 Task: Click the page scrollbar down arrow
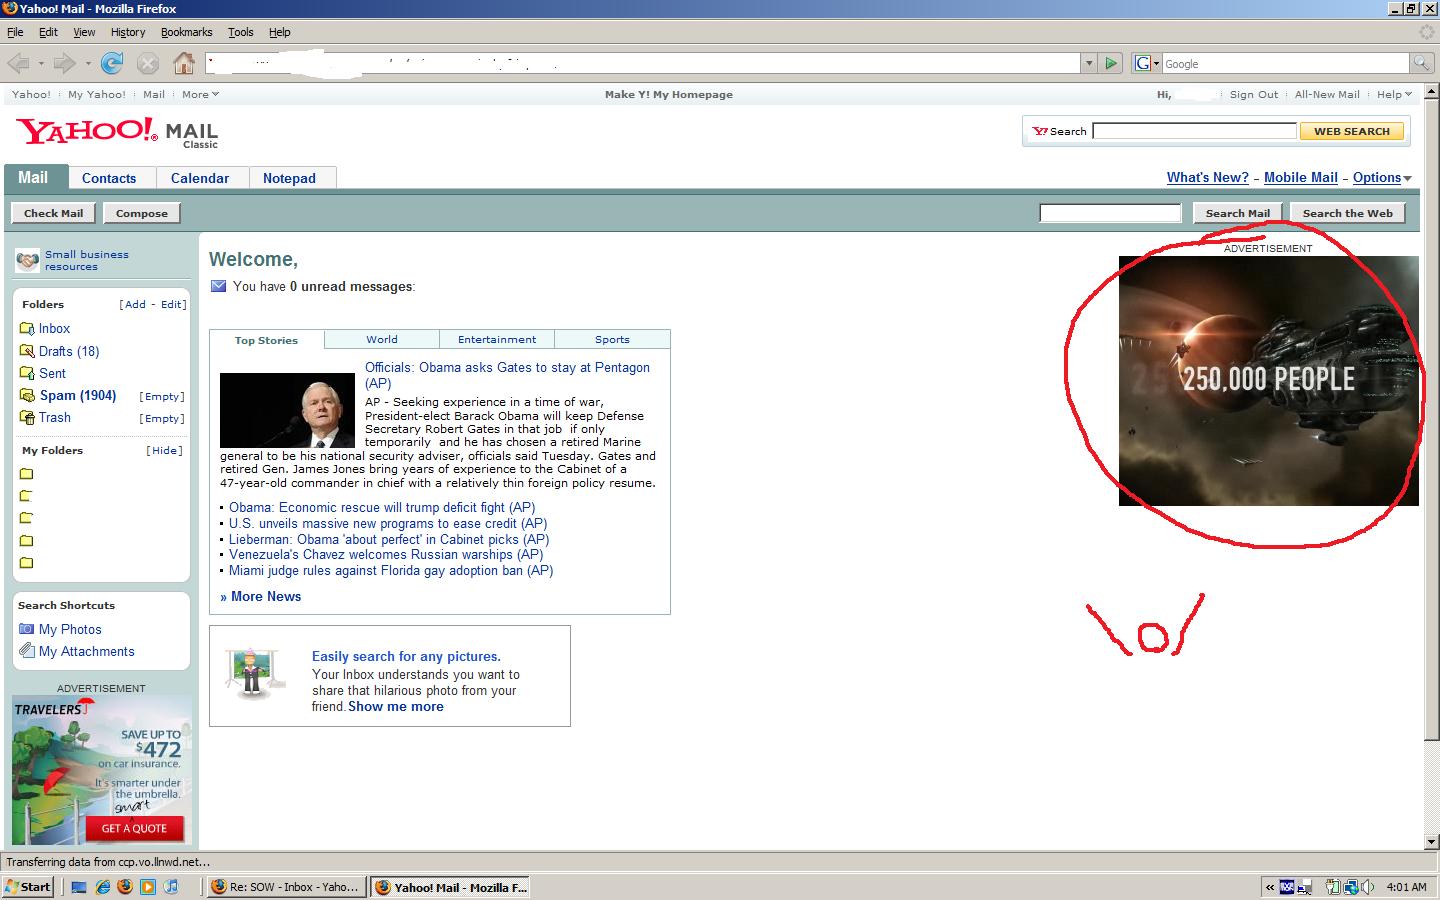pos(1430,842)
